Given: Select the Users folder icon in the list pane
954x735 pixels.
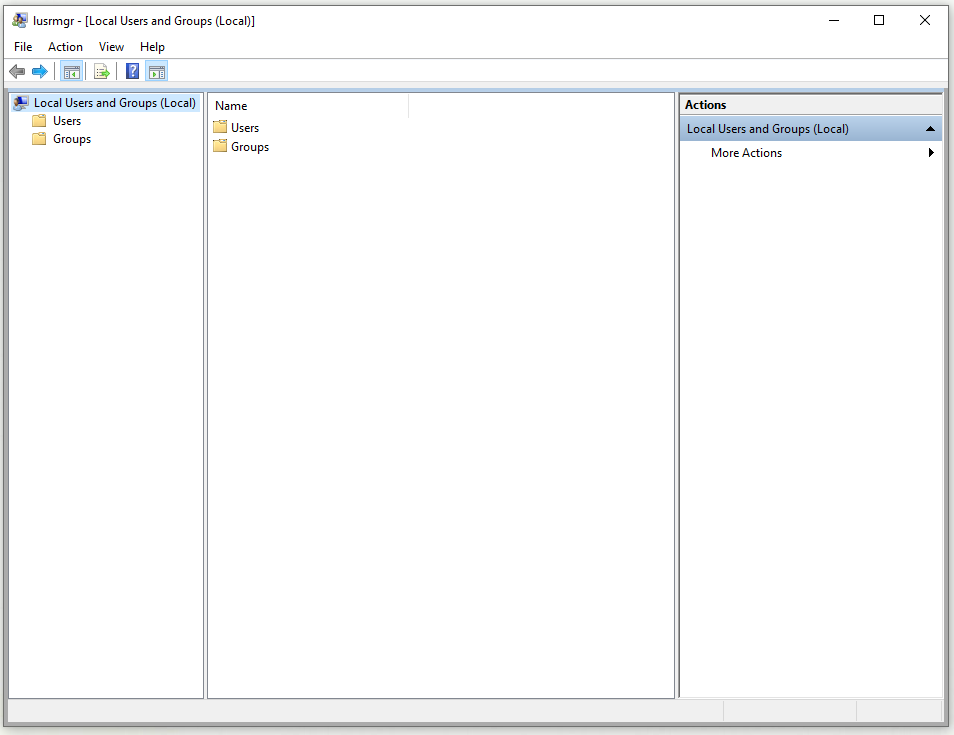Looking at the screenshot, I should click(x=220, y=127).
